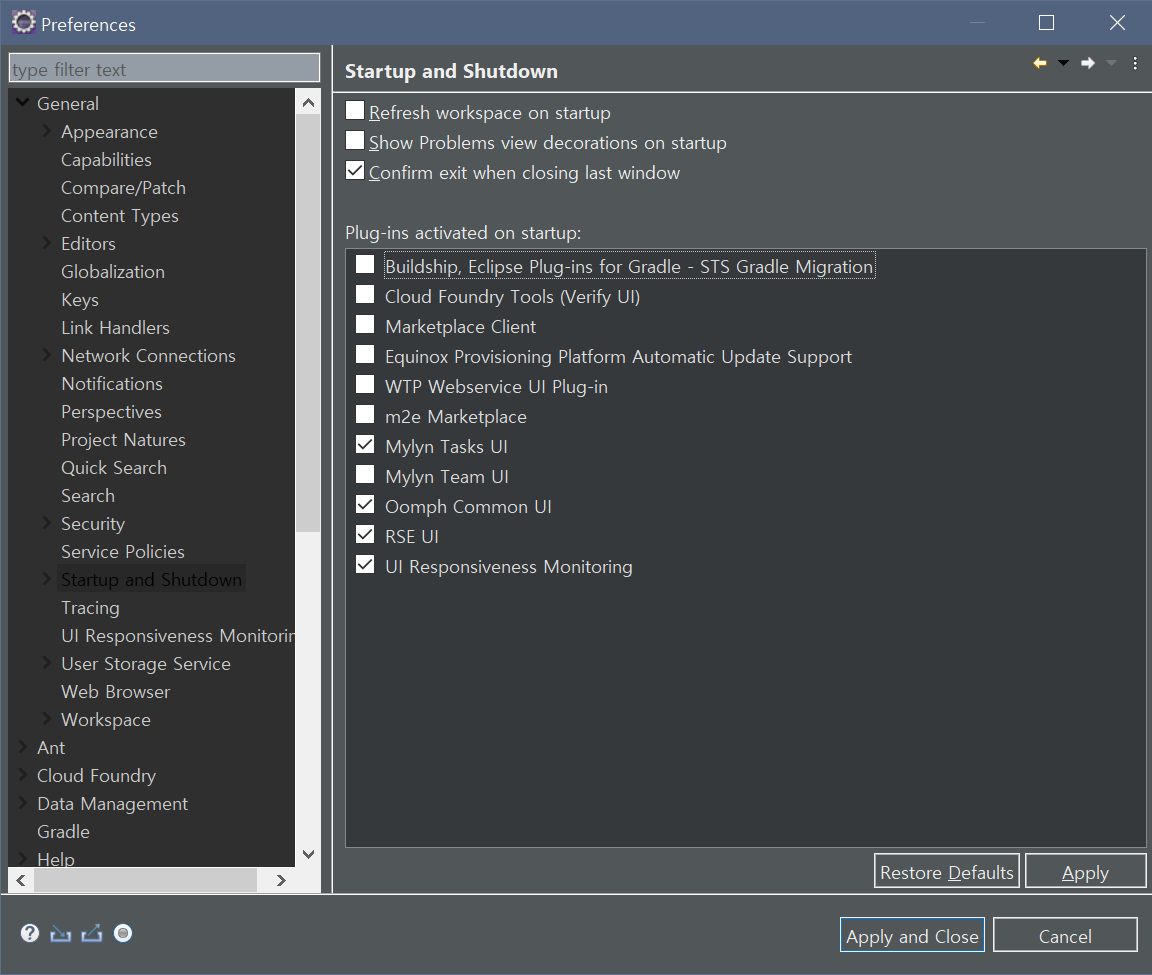1152x975 pixels.
Task: Uncheck the Mylyn Tasks UI plug-in
Action: [365, 445]
